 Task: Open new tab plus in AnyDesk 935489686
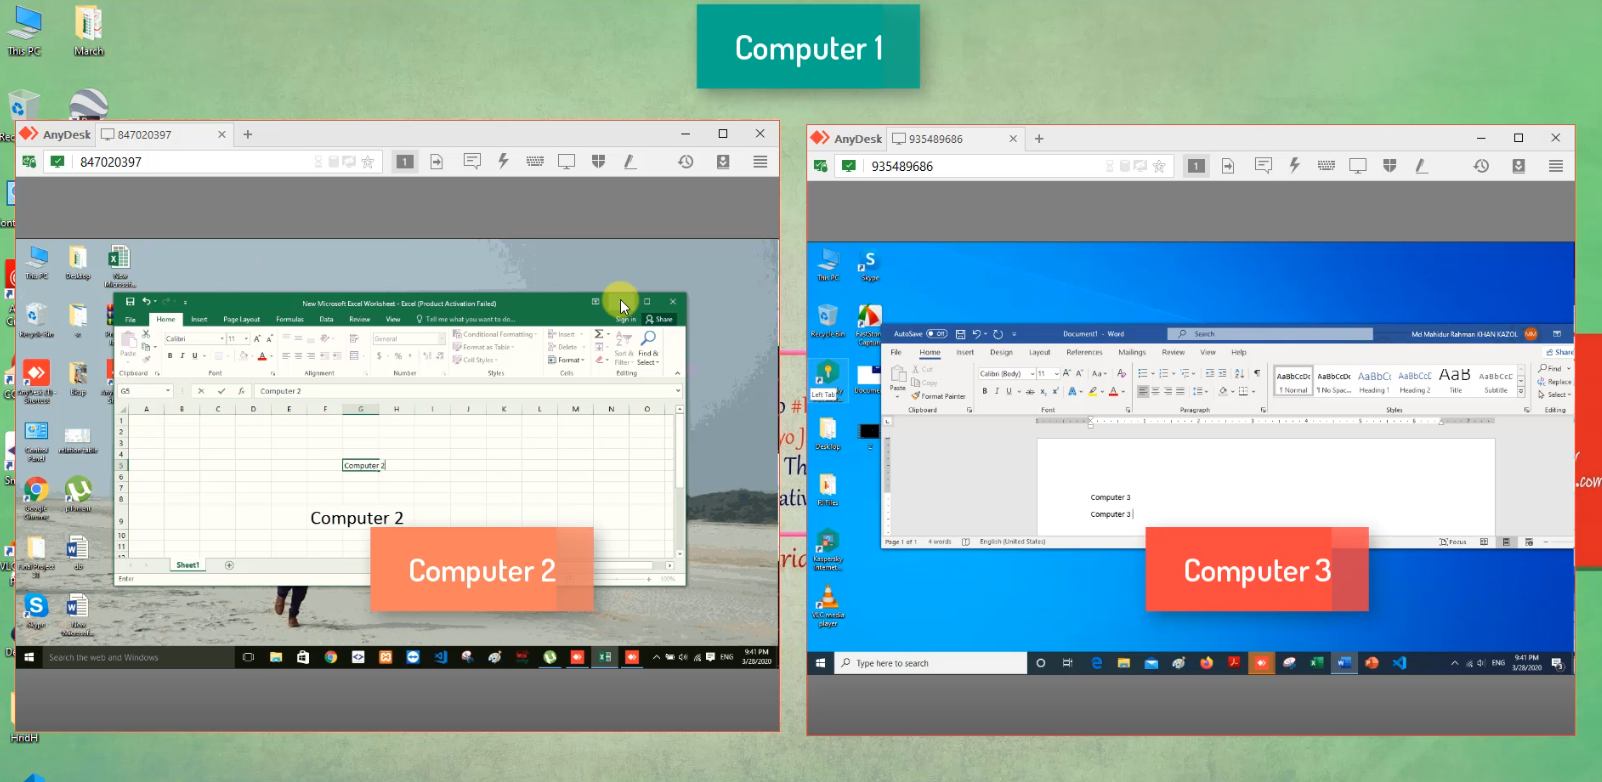[1039, 139]
